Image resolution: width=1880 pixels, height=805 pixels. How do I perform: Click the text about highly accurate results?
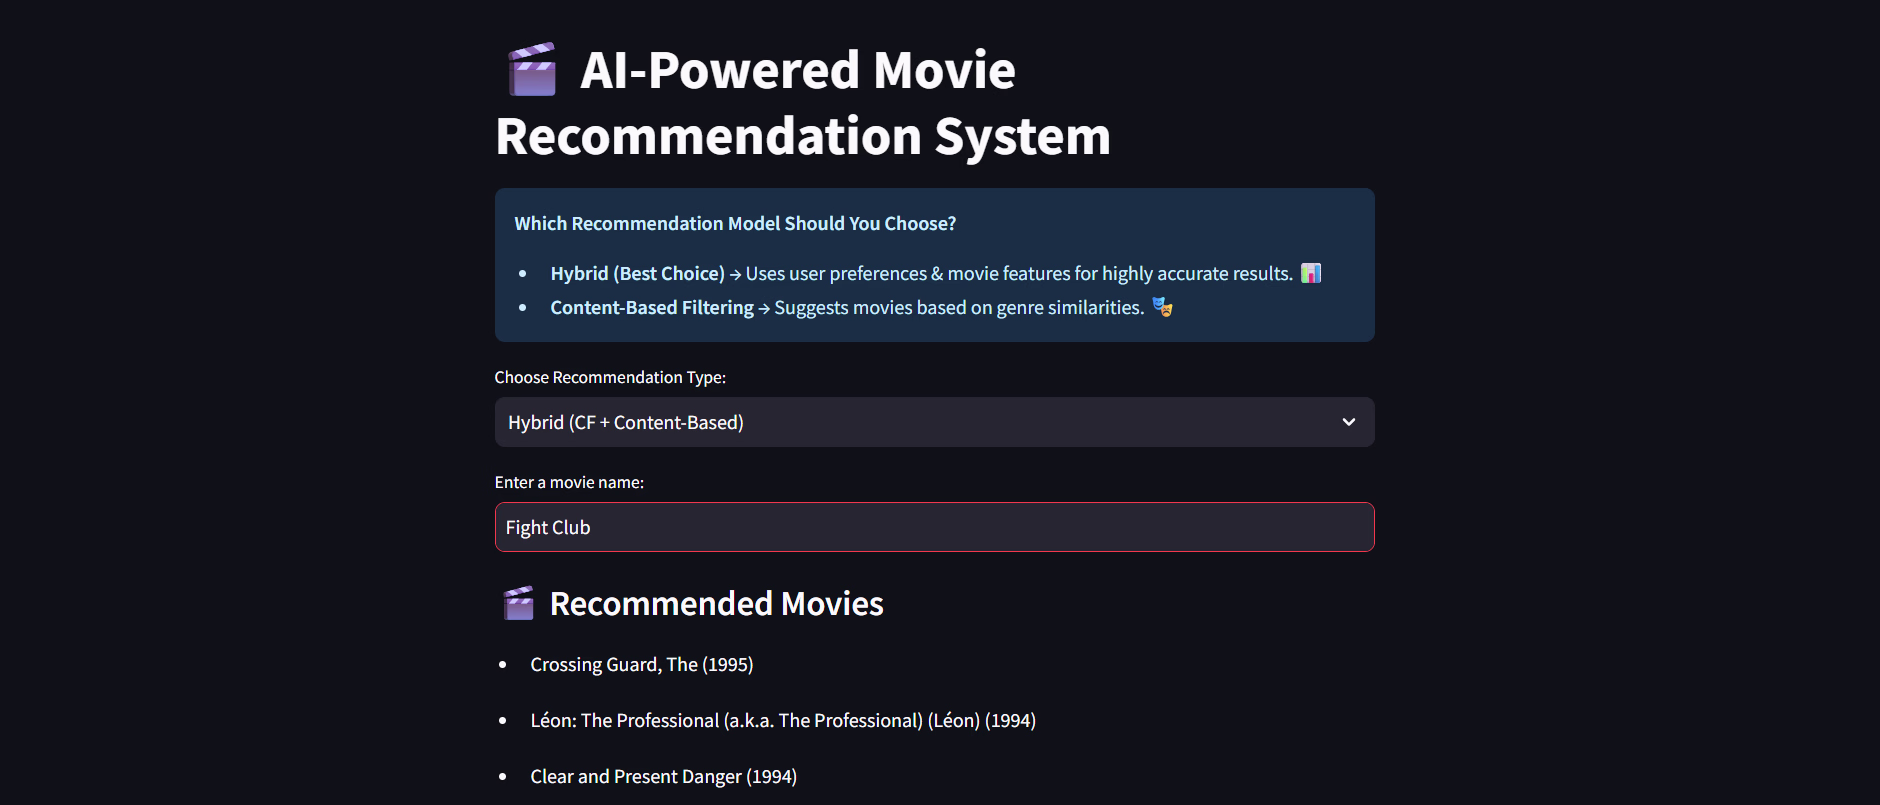click(x=1018, y=274)
